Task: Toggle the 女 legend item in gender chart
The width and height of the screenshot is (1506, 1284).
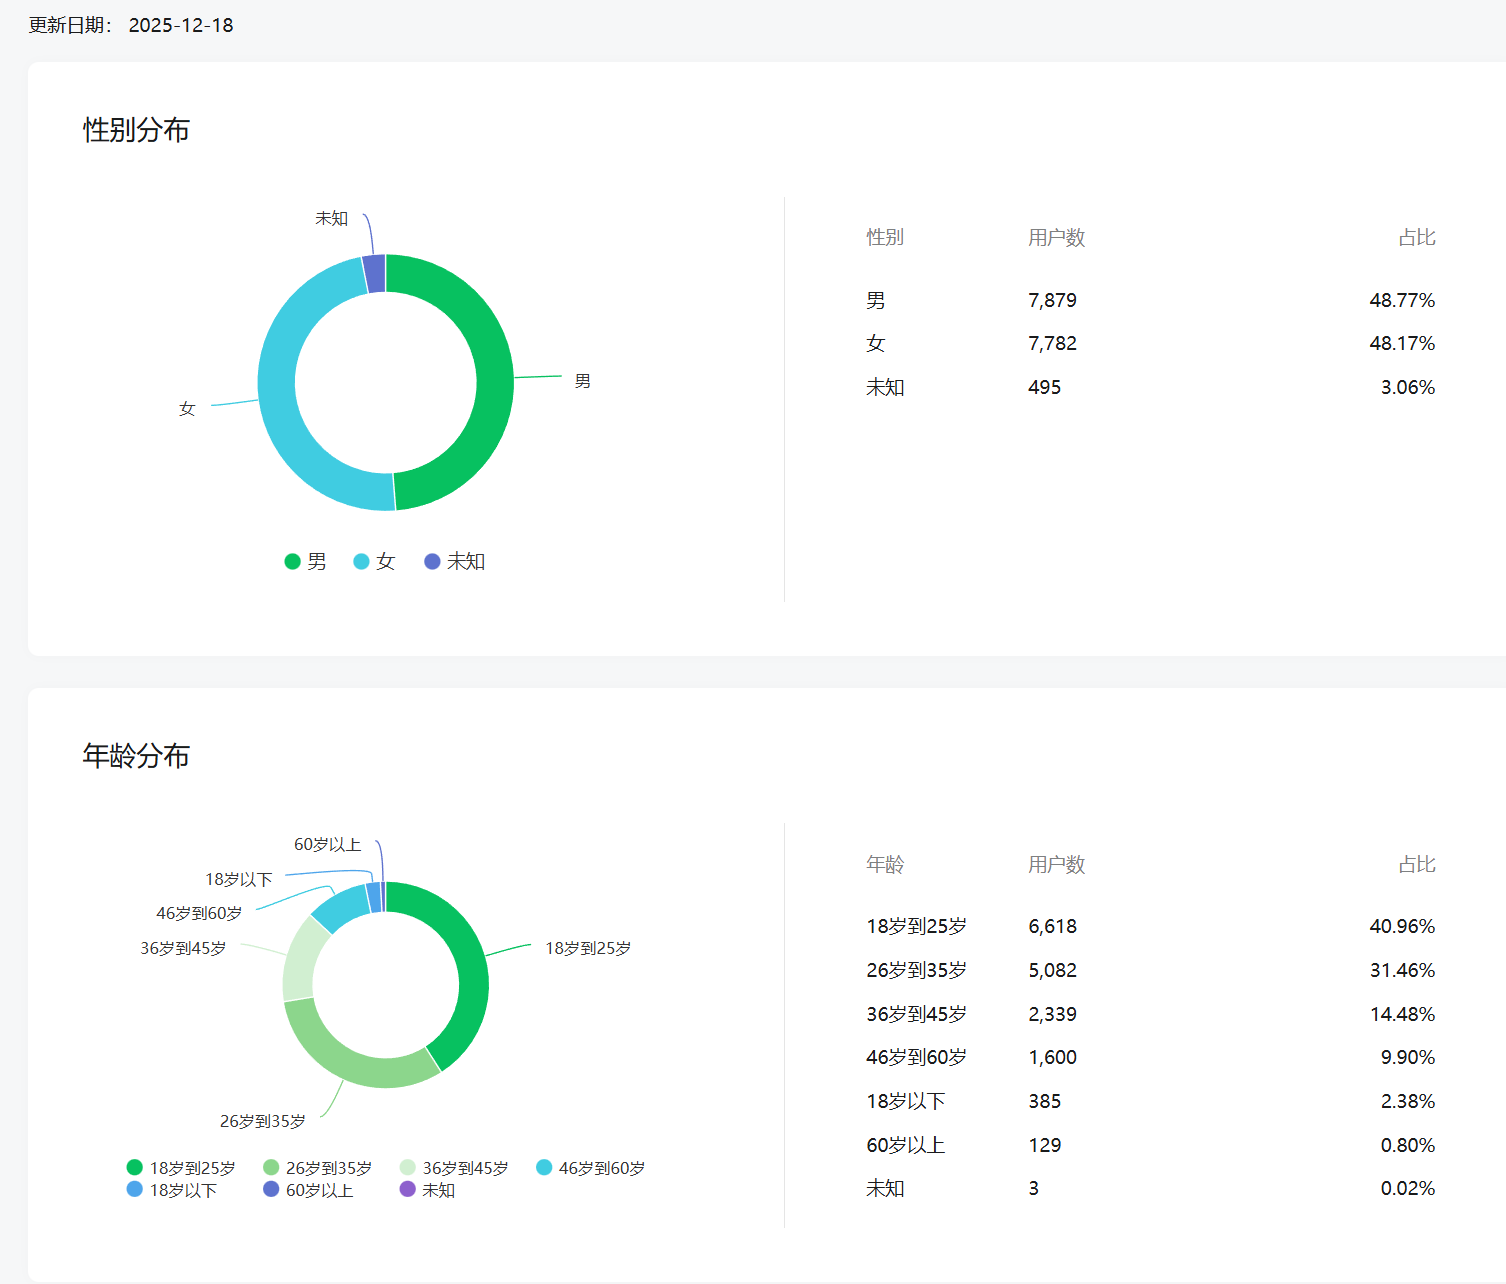Action: click(x=375, y=562)
